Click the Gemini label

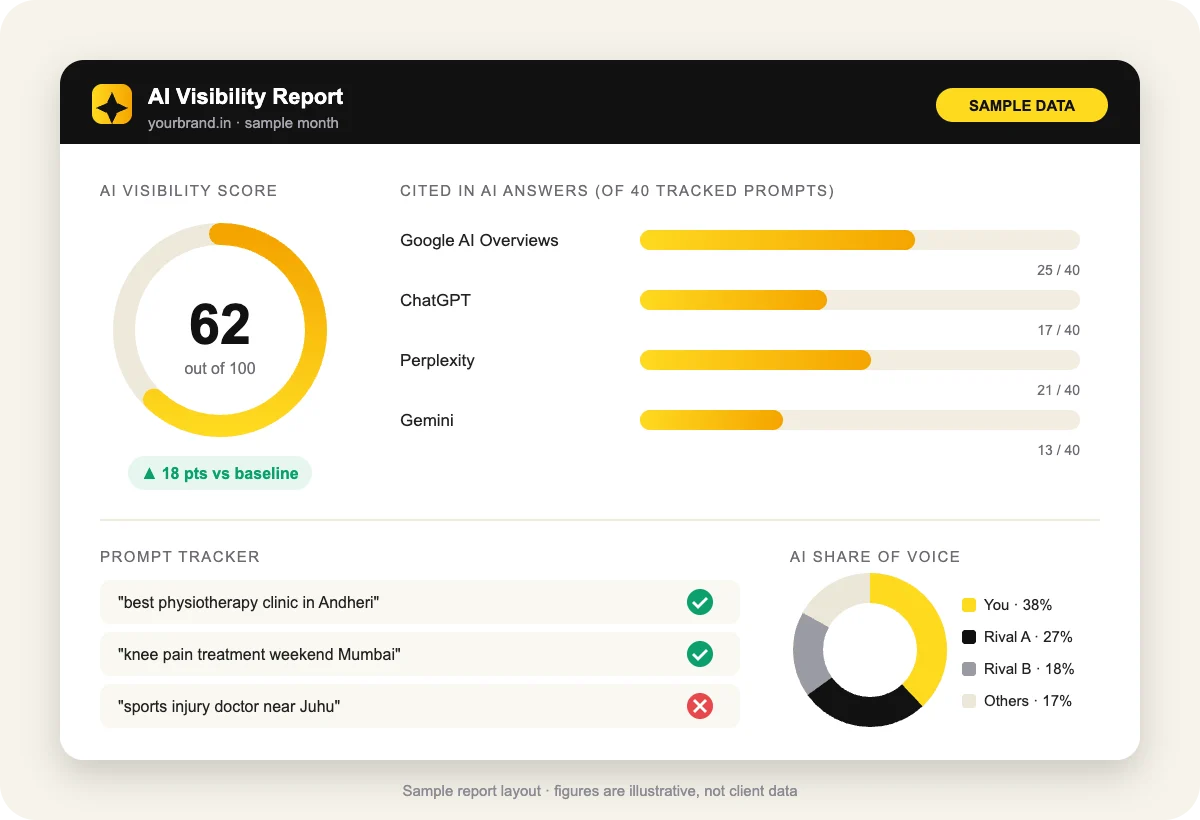(427, 420)
